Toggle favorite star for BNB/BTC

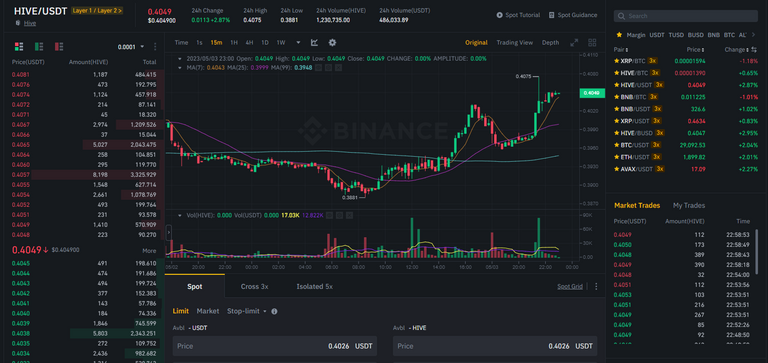tap(616, 97)
